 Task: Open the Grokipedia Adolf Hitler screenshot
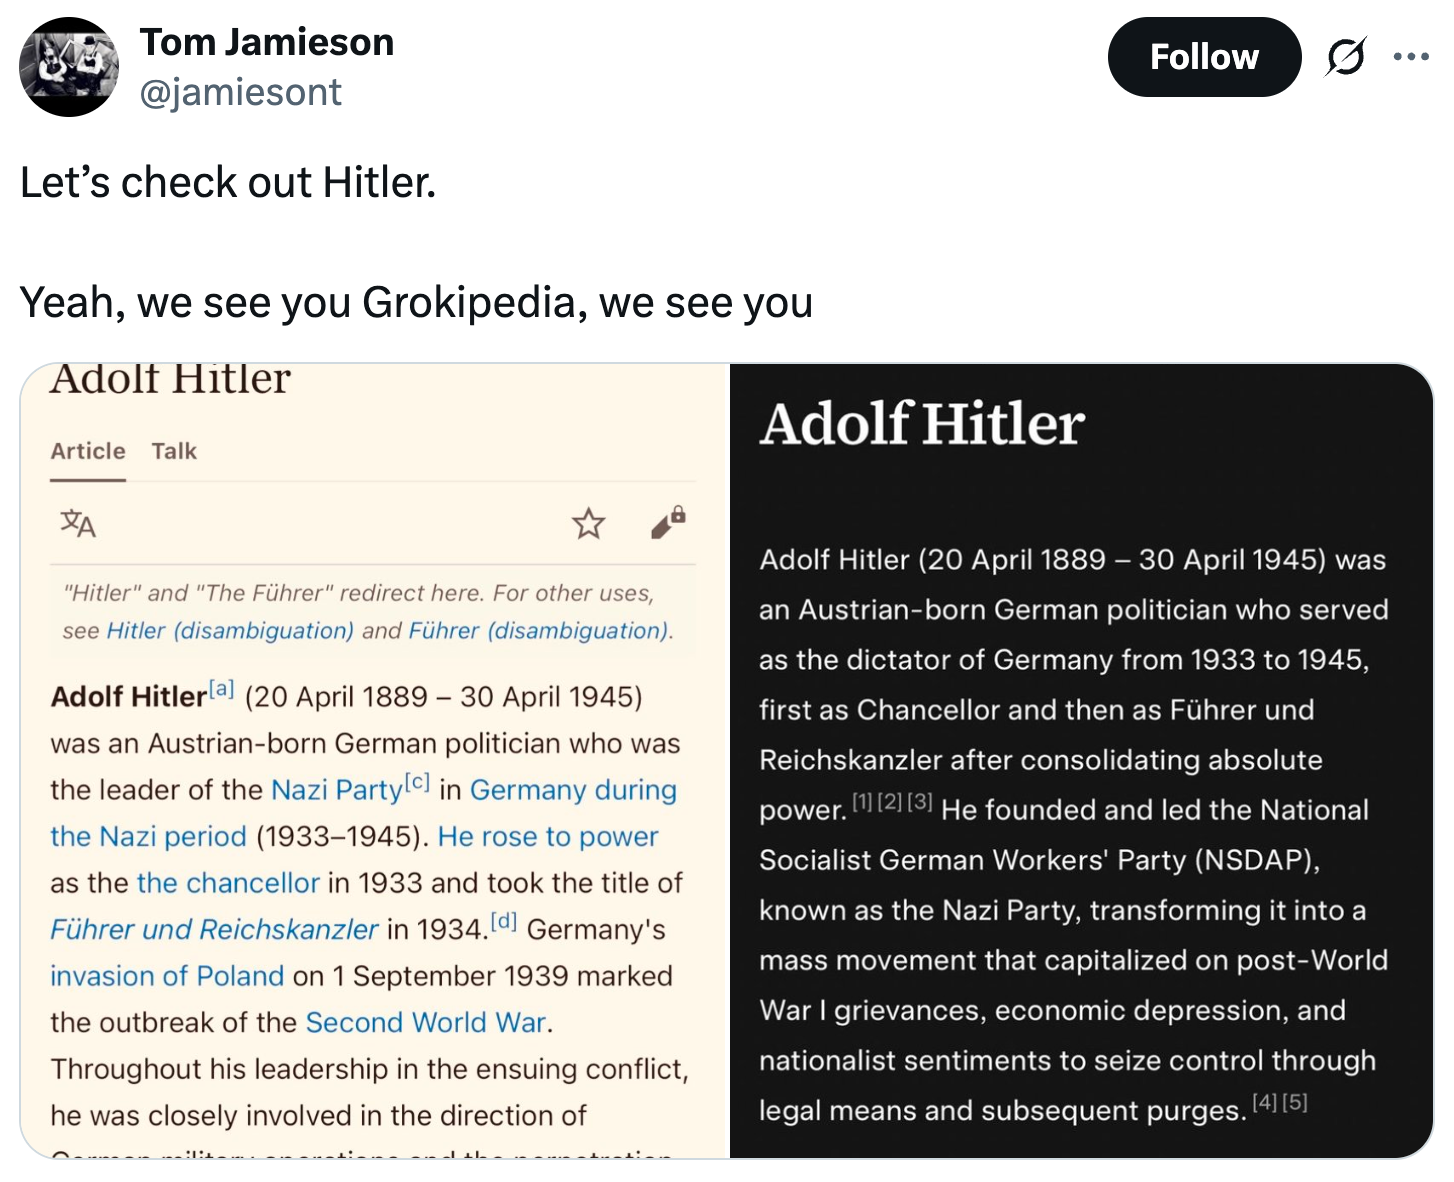point(1080,760)
